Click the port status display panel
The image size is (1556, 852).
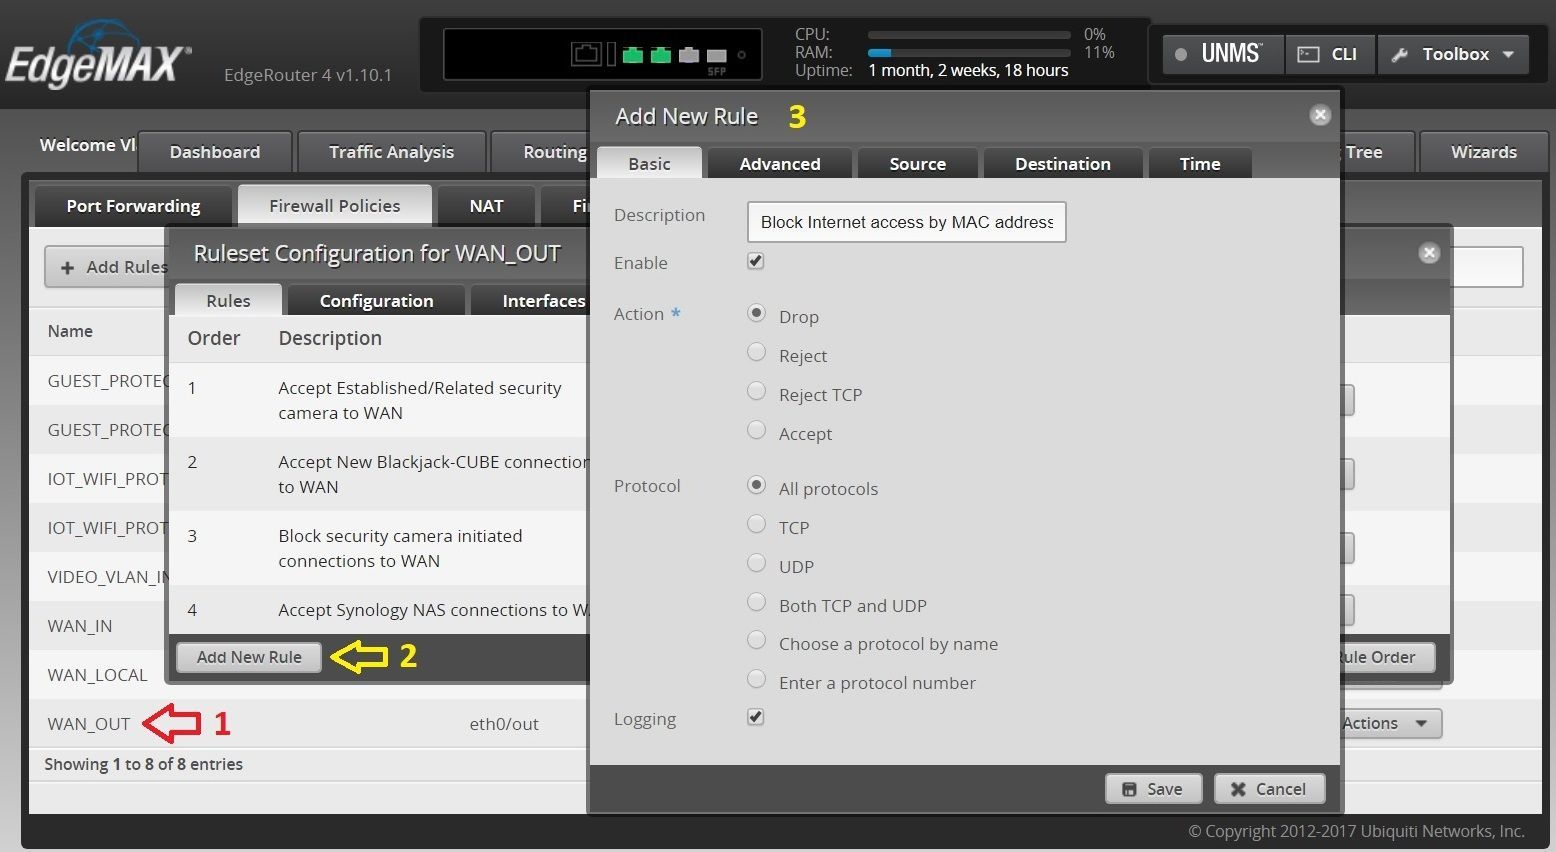click(x=602, y=54)
